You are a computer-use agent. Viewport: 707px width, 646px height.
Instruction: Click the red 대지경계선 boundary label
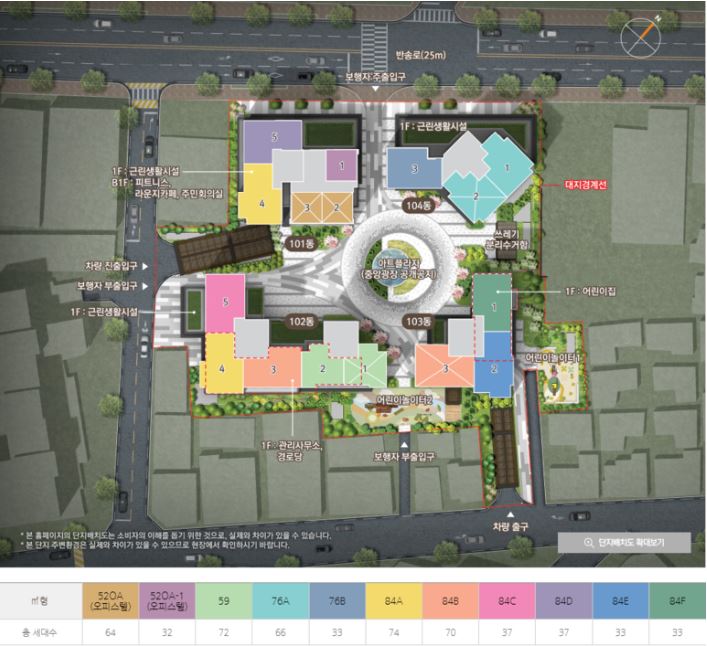[x=586, y=185]
